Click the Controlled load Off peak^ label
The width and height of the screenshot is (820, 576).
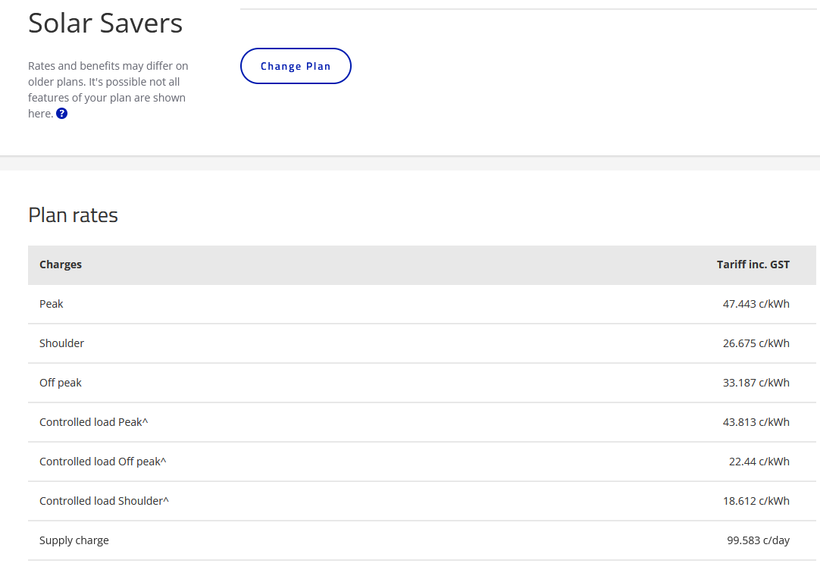(x=103, y=462)
